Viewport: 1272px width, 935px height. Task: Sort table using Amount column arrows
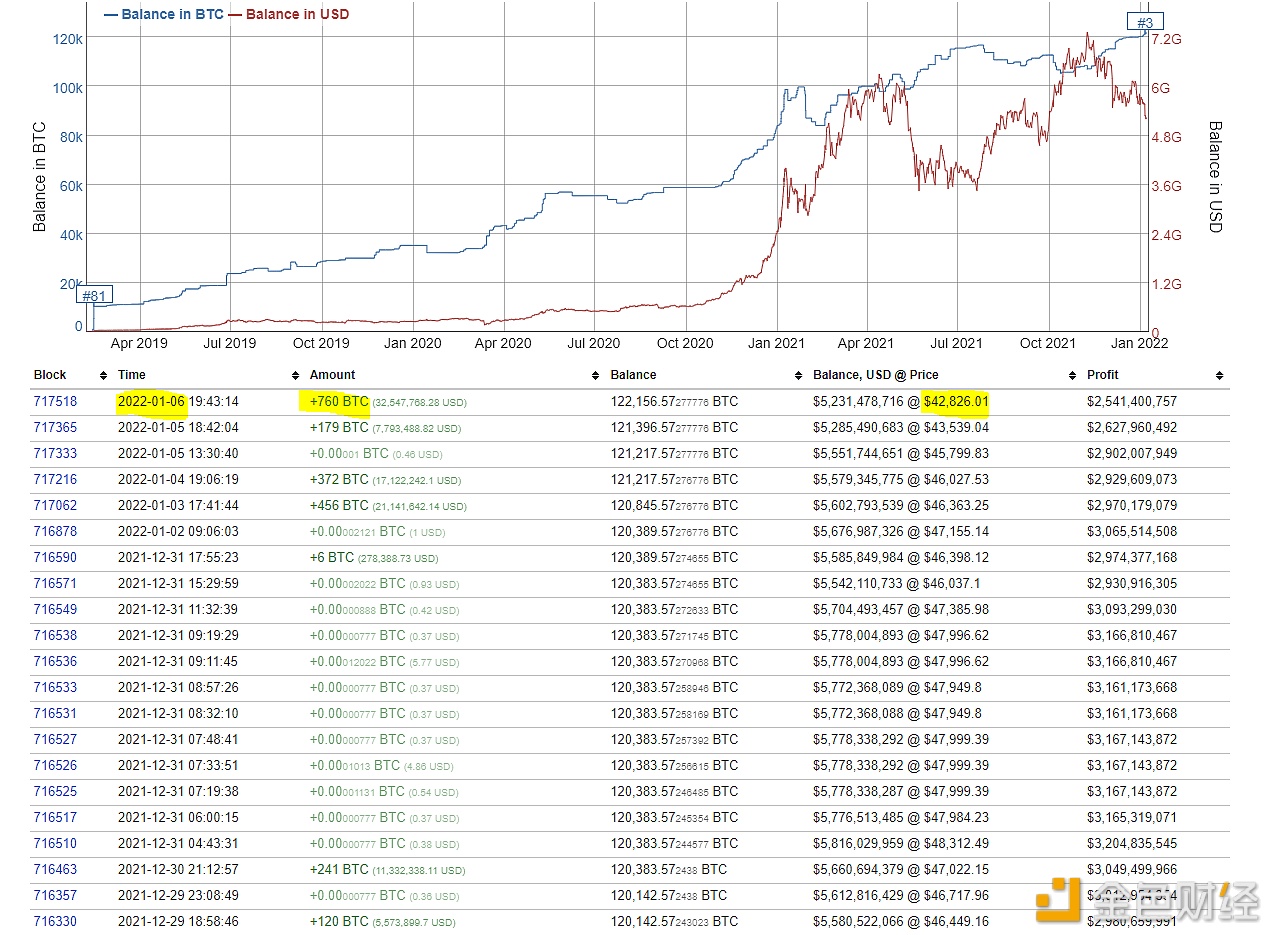(595, 376)
